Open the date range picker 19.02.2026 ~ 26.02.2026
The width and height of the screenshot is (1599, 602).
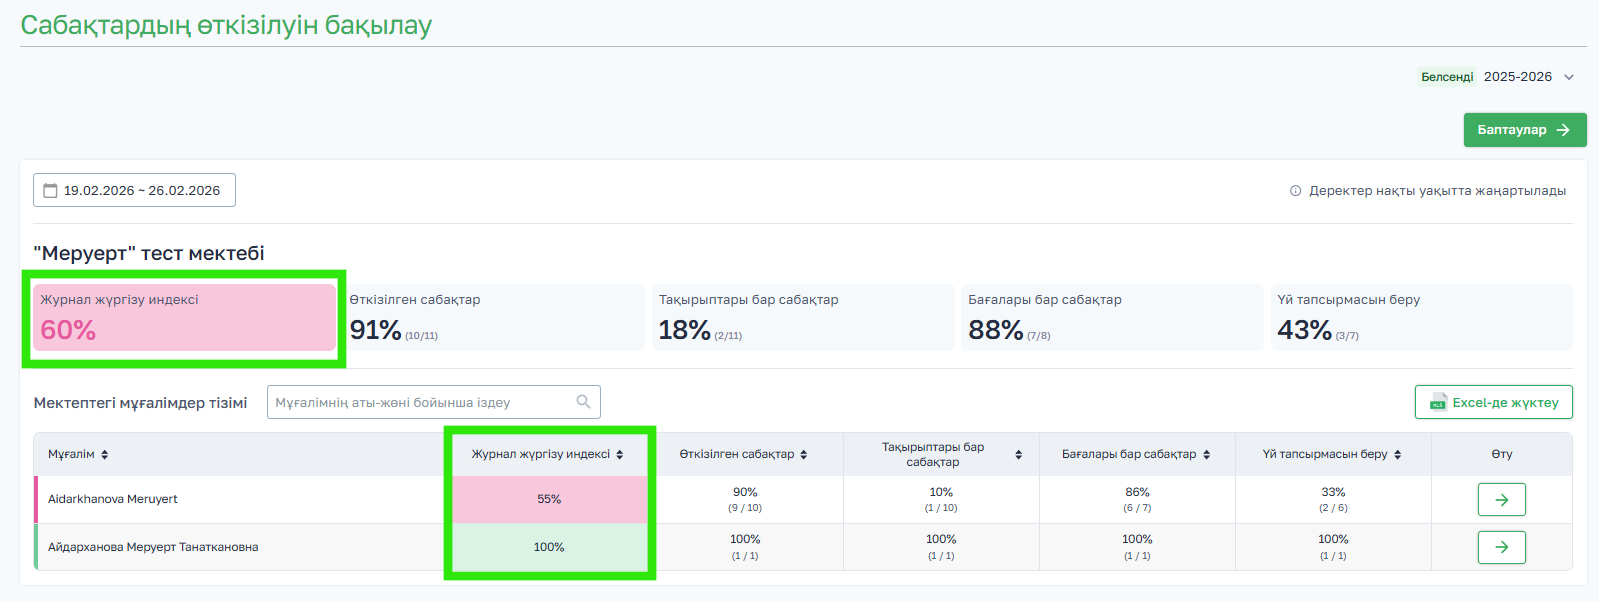(x=135, y=190)
